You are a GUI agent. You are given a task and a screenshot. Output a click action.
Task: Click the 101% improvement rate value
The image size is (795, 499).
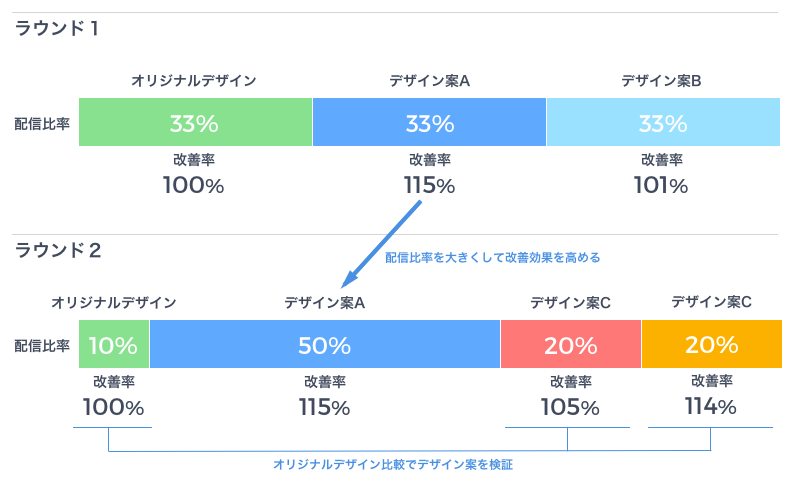(661, 186)
